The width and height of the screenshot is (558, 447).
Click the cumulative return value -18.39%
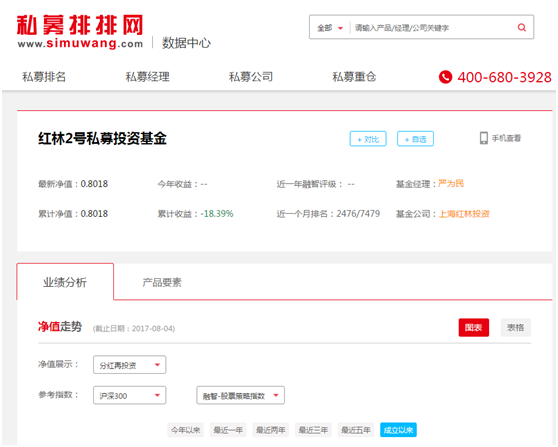(x=217, y=214)
